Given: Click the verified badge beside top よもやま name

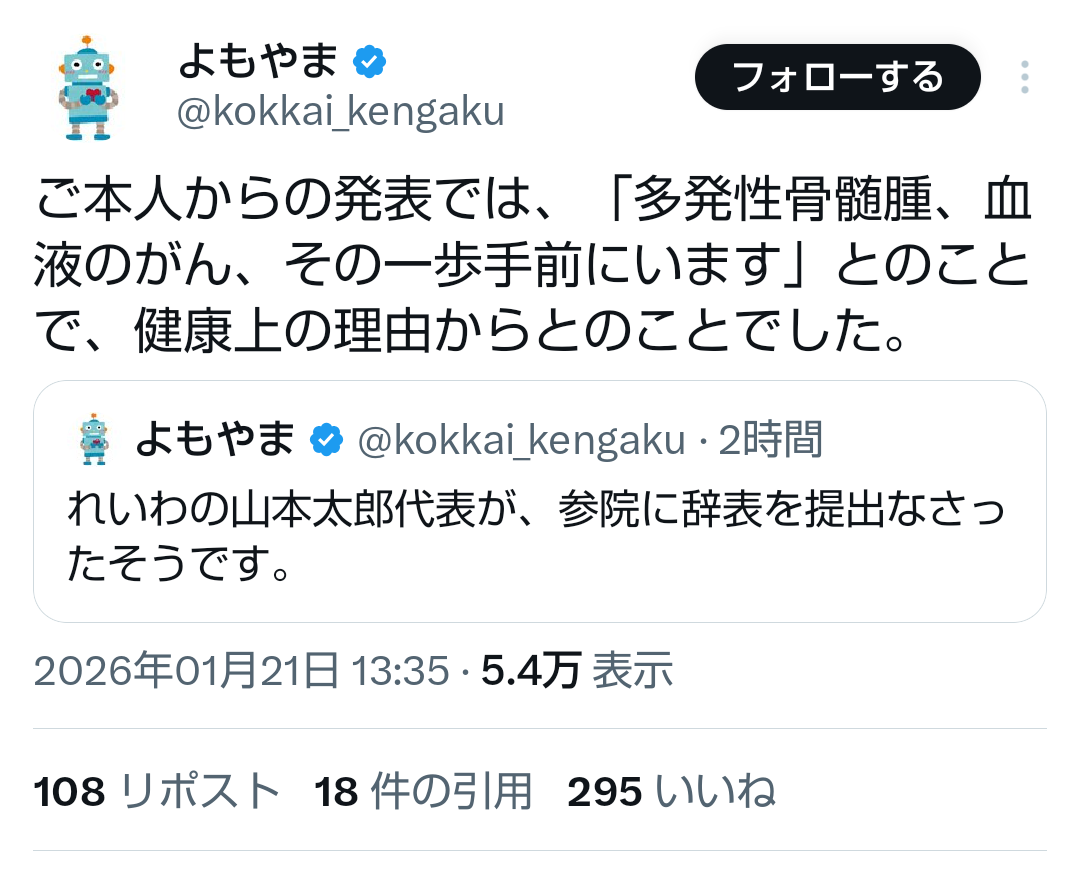Looking at the screenshot, I should point(370,63).
